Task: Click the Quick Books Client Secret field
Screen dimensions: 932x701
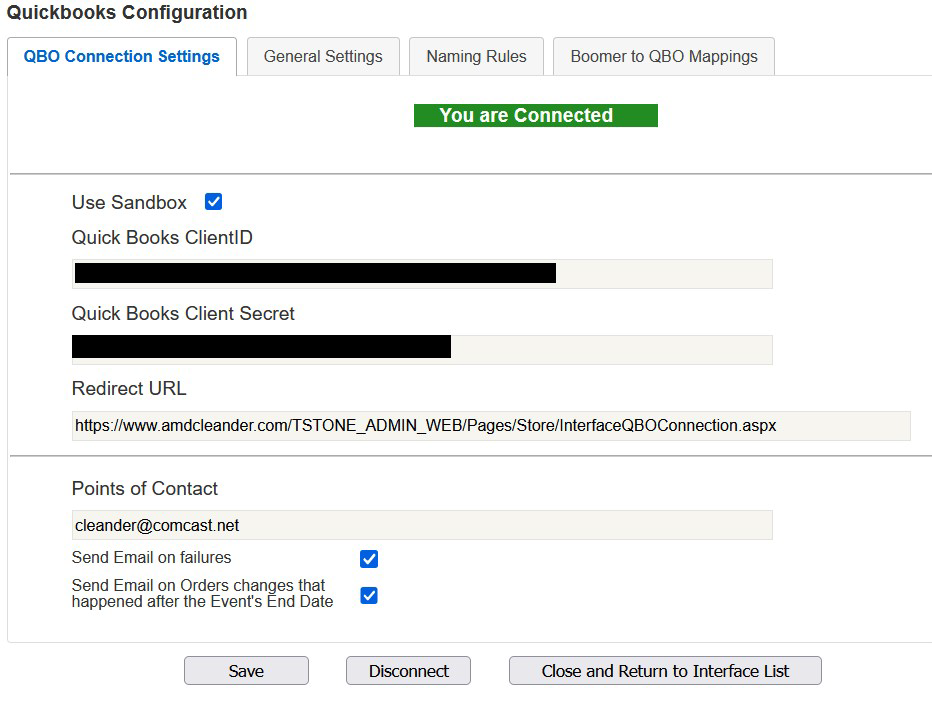Action: tap(422, 350)
